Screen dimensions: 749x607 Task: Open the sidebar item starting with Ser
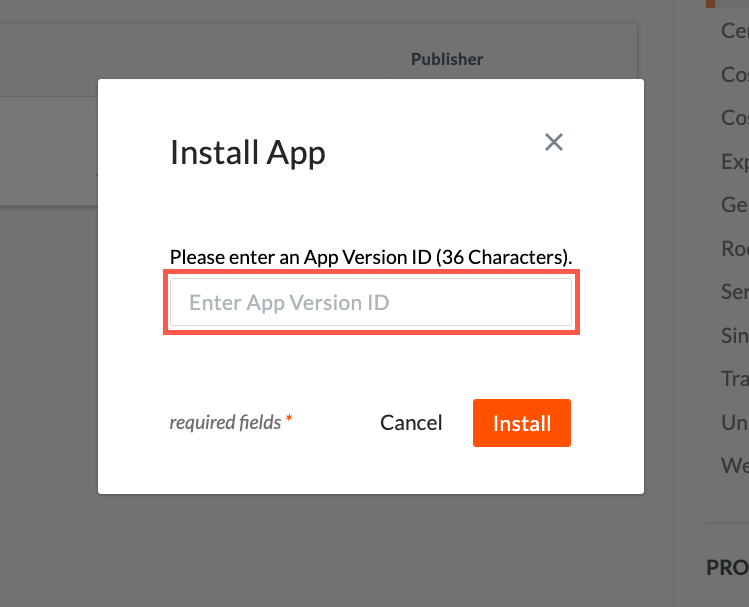tap(735, 292)
